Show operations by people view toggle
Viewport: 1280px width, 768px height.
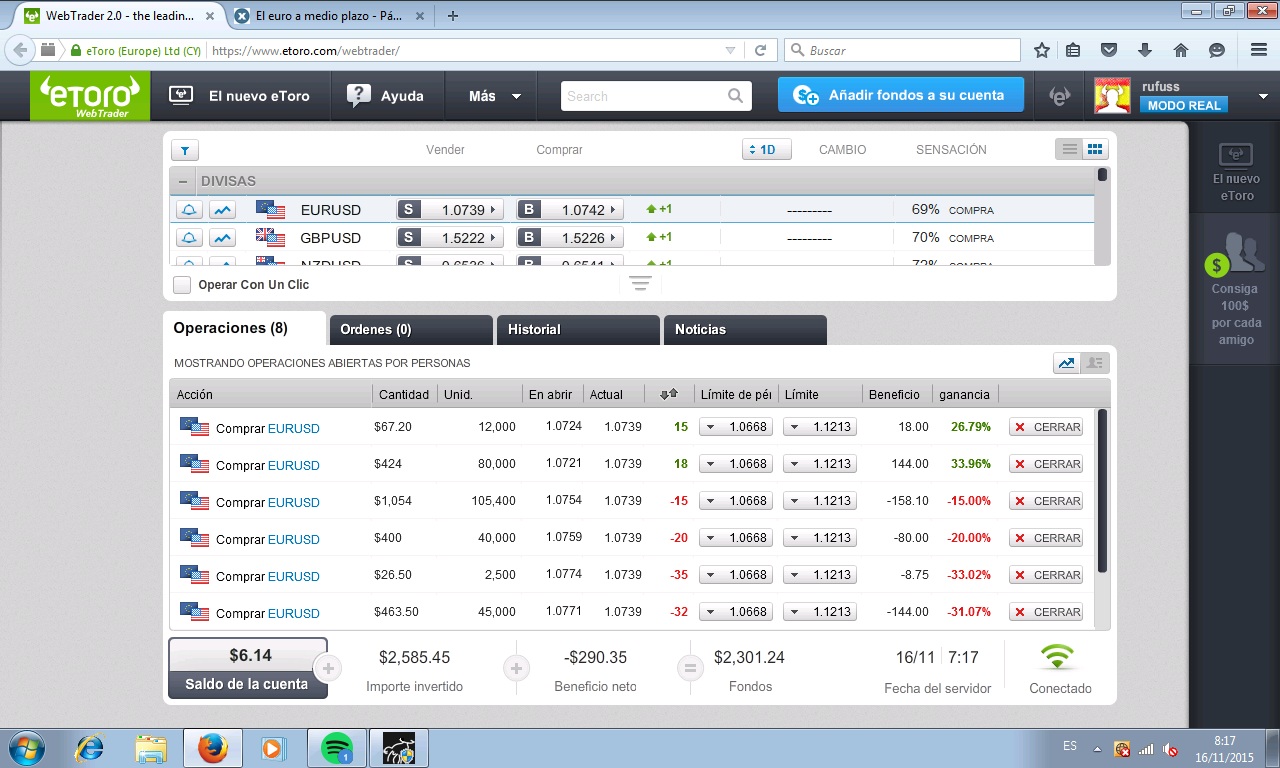coord(1095,363)
